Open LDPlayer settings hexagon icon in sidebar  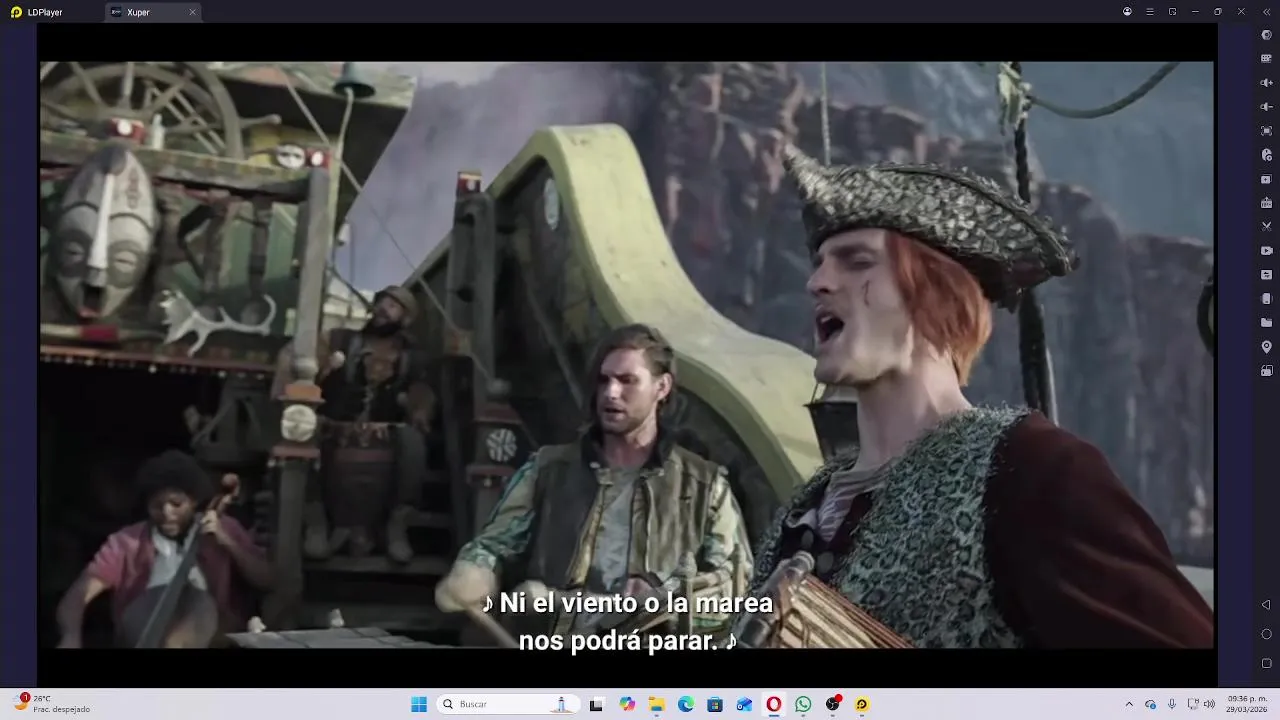(x=1266, y=35)
